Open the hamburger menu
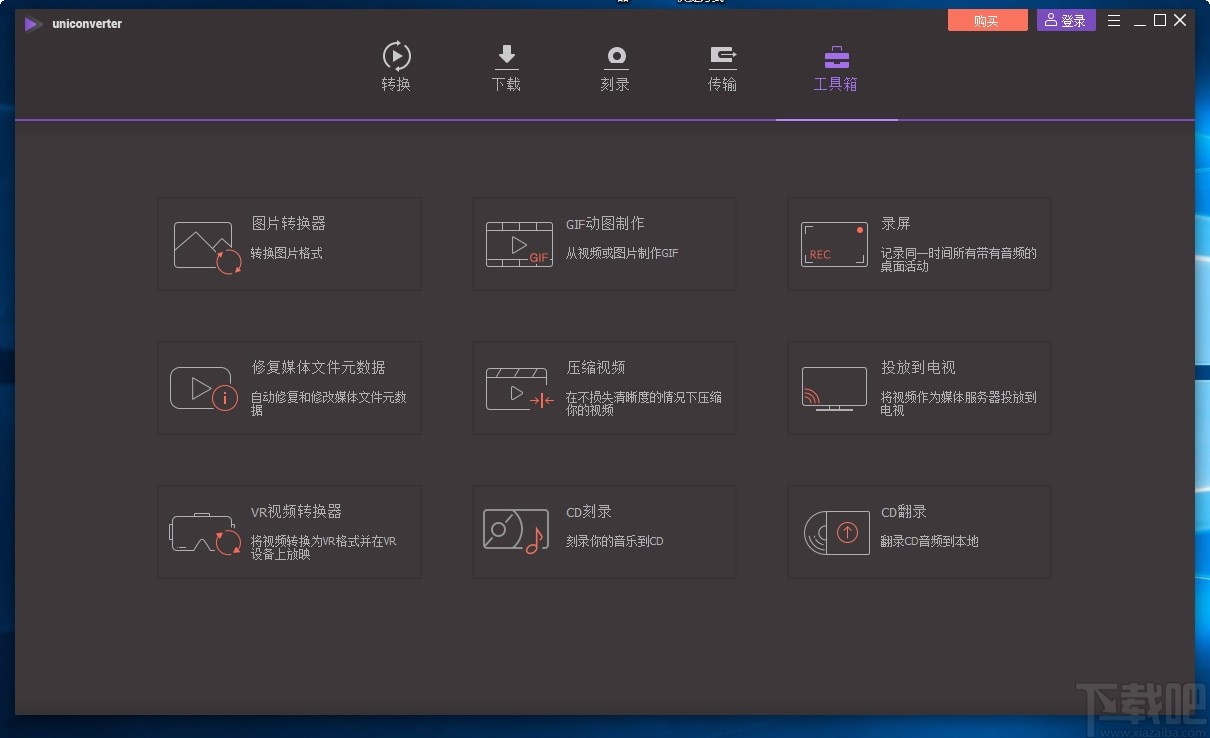 [1113, 19]
